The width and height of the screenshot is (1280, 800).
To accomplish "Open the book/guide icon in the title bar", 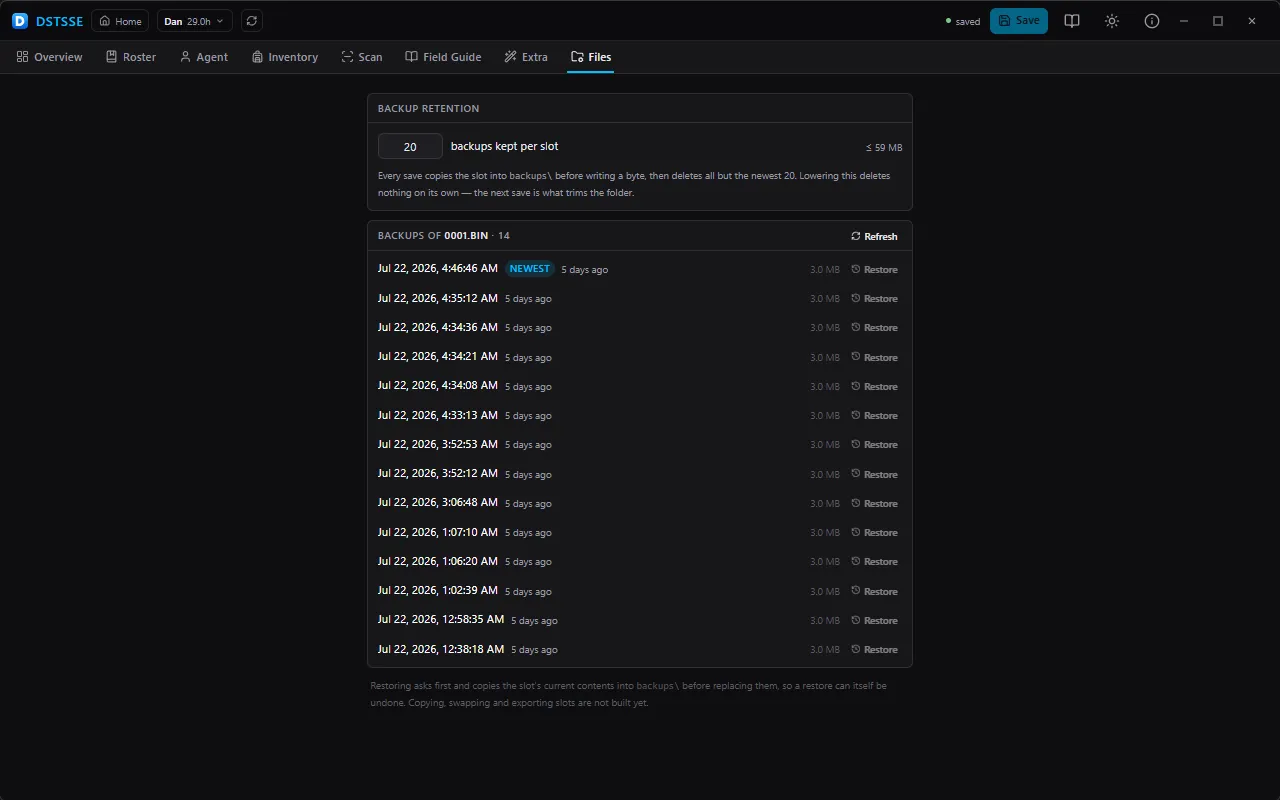I will [x=1072, y=21].
